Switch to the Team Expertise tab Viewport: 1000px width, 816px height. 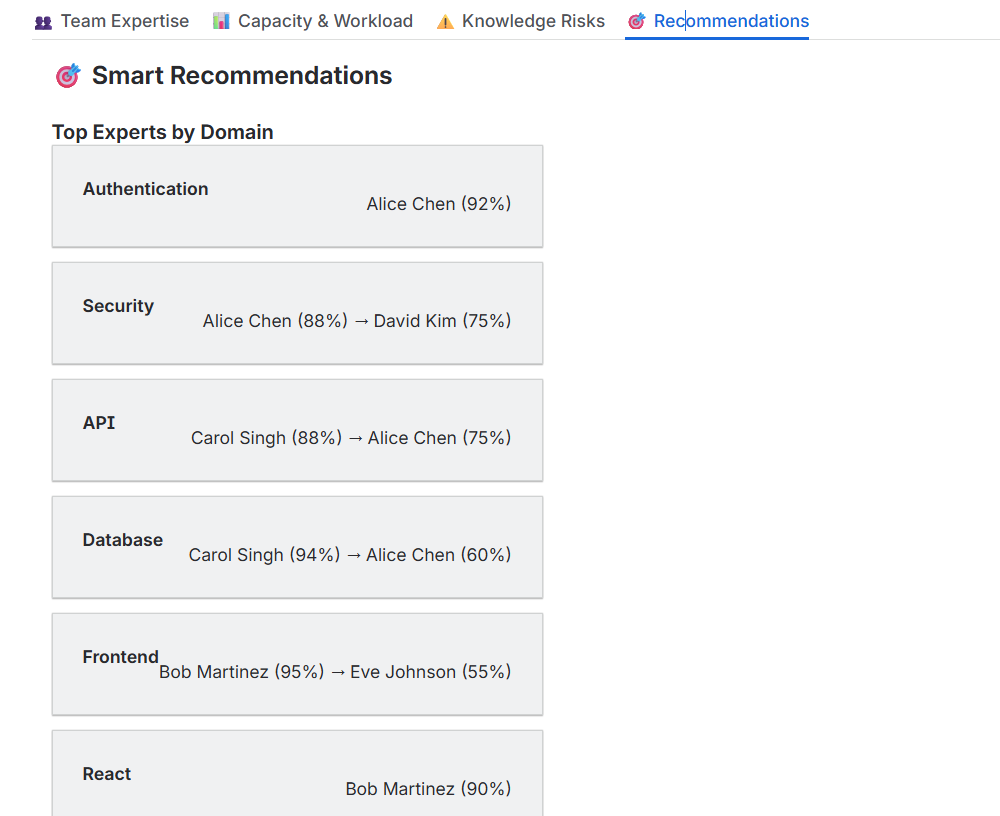point(124,21)
